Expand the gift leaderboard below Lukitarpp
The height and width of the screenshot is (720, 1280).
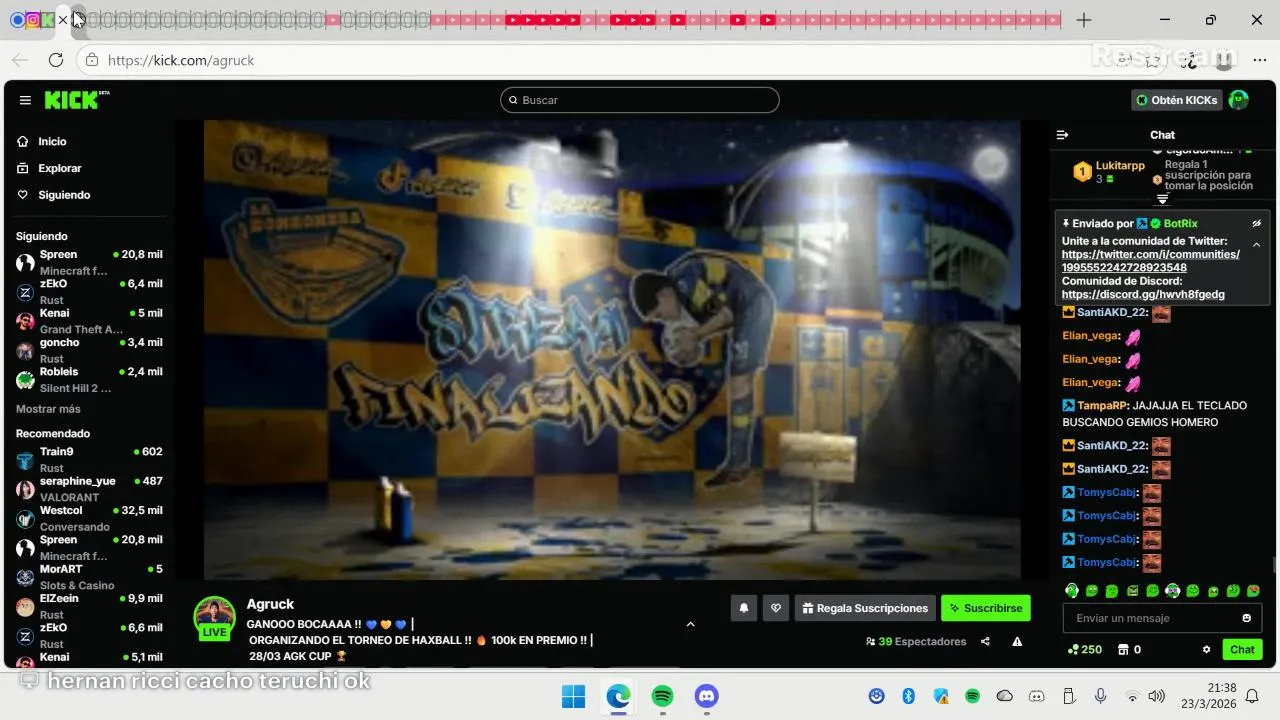coord(1162,199)
